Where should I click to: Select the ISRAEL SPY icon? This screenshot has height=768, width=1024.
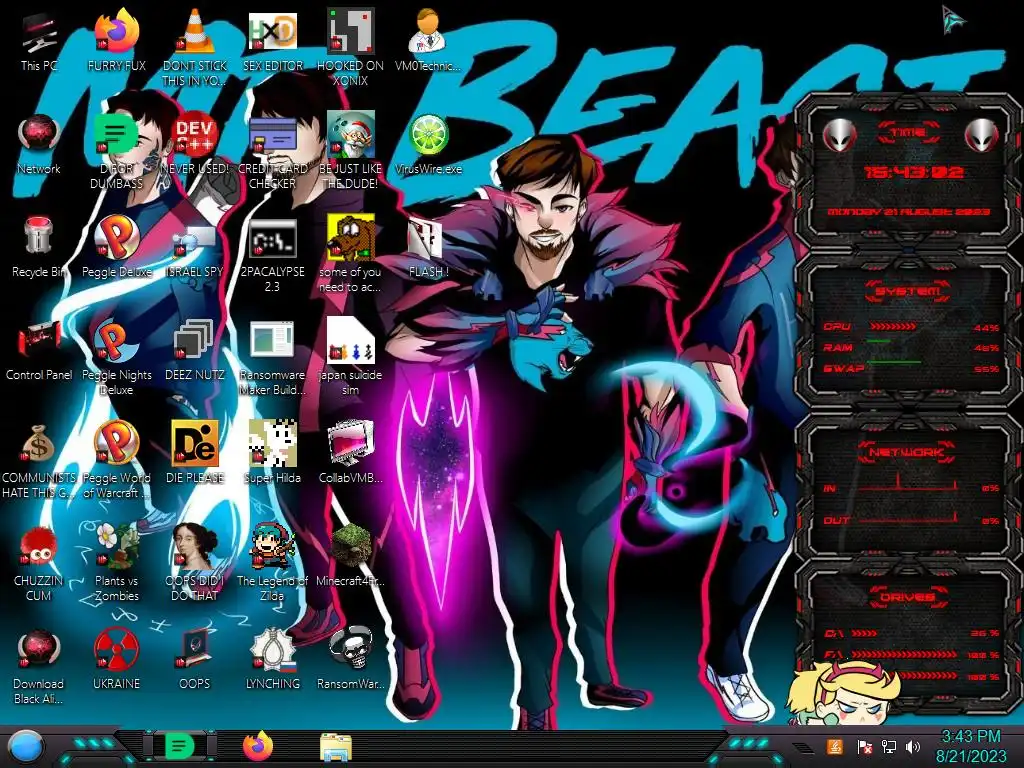point(195,242)
